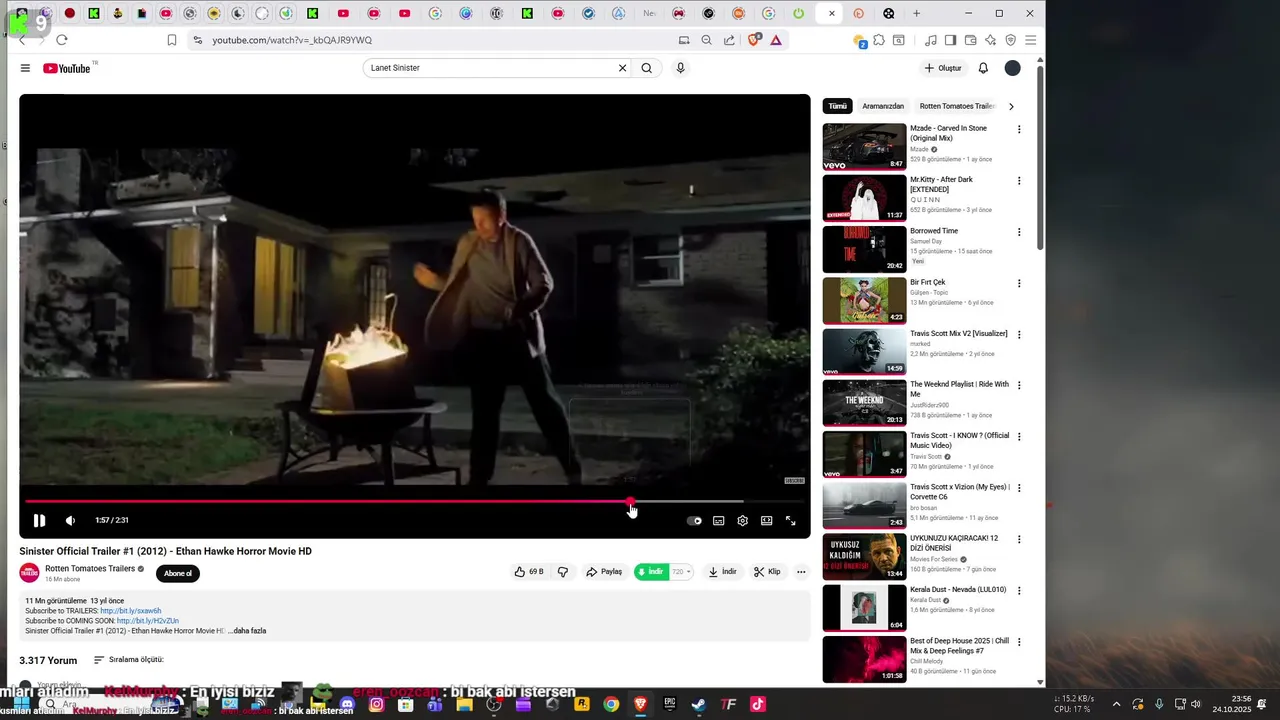Click the Oluştur create button
Screen dimensions: 1280x720
pyautogui.click(x=942, y=68)
